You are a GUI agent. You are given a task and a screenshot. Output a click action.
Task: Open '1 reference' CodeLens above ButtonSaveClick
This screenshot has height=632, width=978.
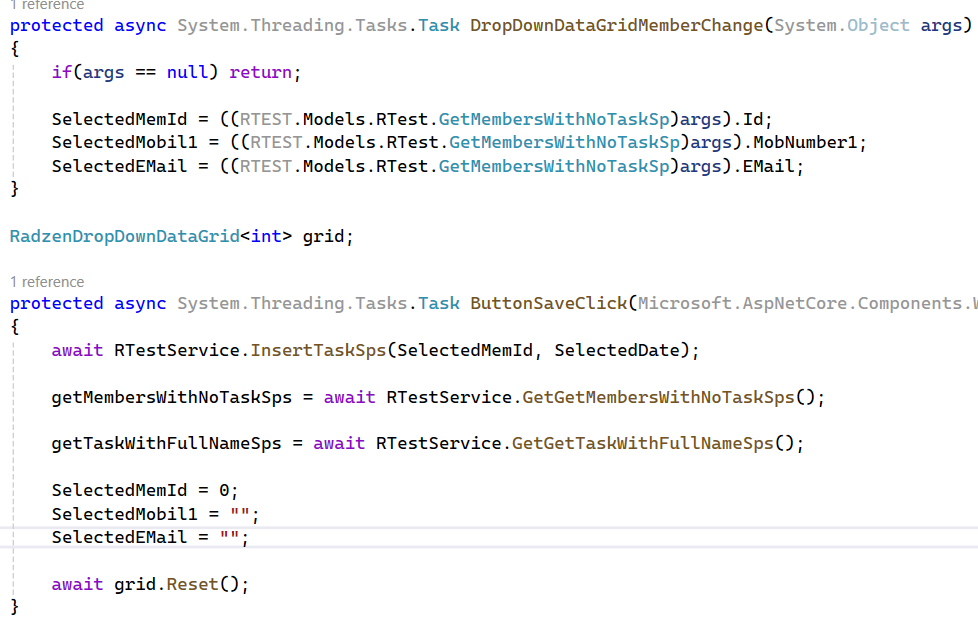[47, 282]
